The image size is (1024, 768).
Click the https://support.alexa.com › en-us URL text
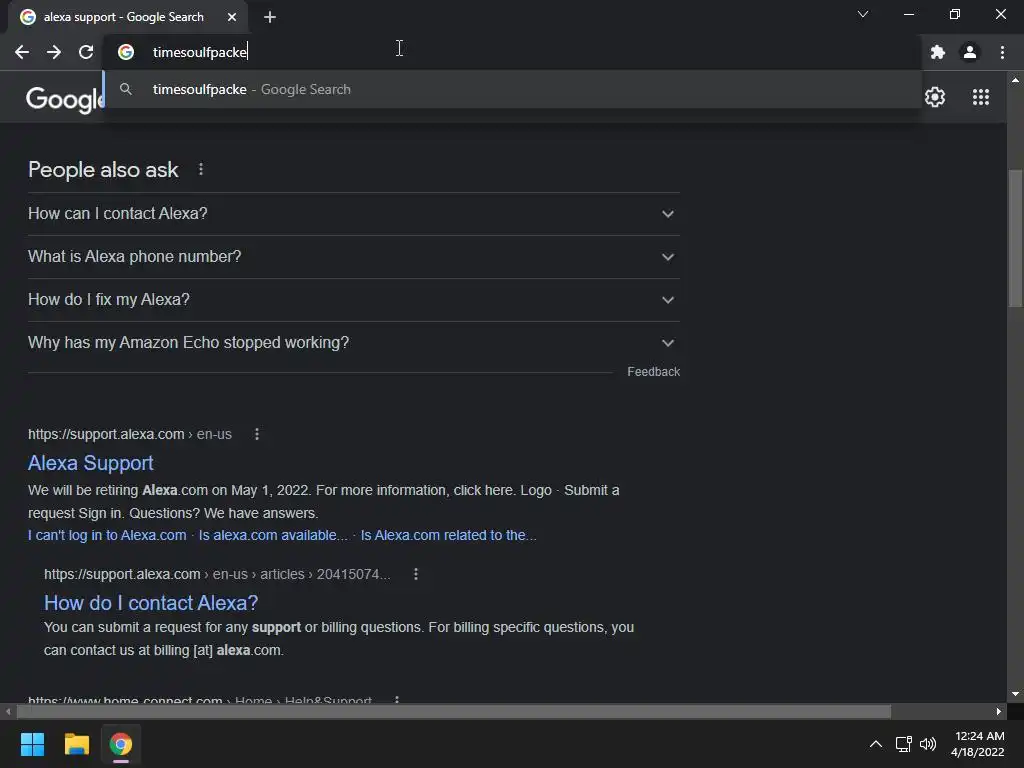130,434
